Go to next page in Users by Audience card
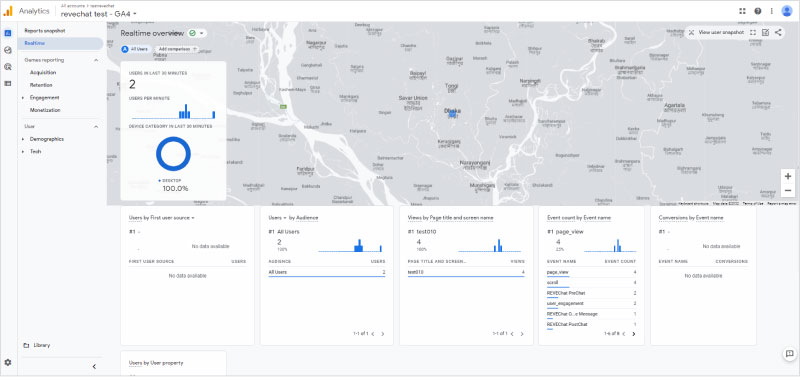800x377 pixels. click(383, 334)
